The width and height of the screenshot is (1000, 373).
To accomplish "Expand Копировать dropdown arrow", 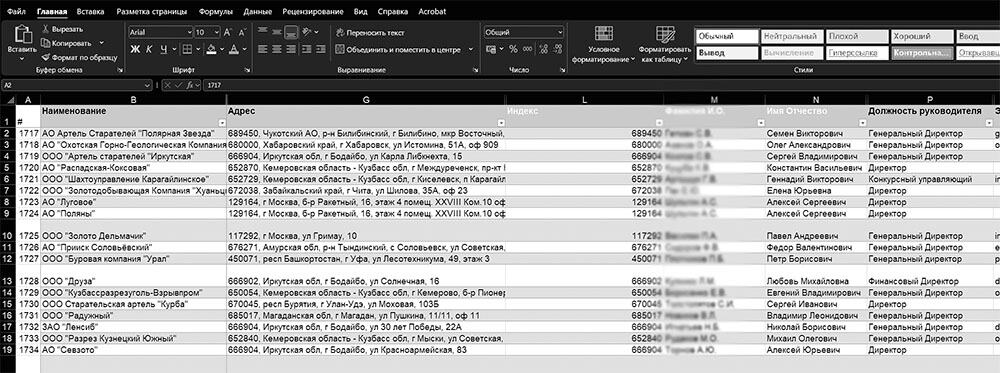I will [x=101, y=43].
